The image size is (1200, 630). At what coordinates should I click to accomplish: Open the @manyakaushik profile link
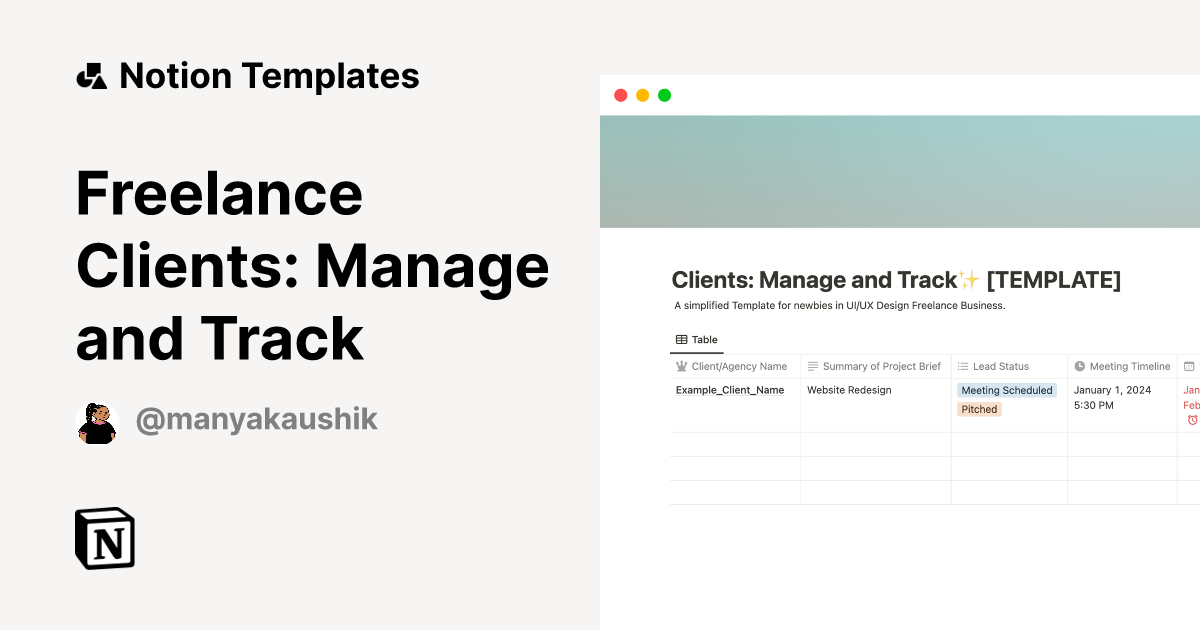coord(257,419)
